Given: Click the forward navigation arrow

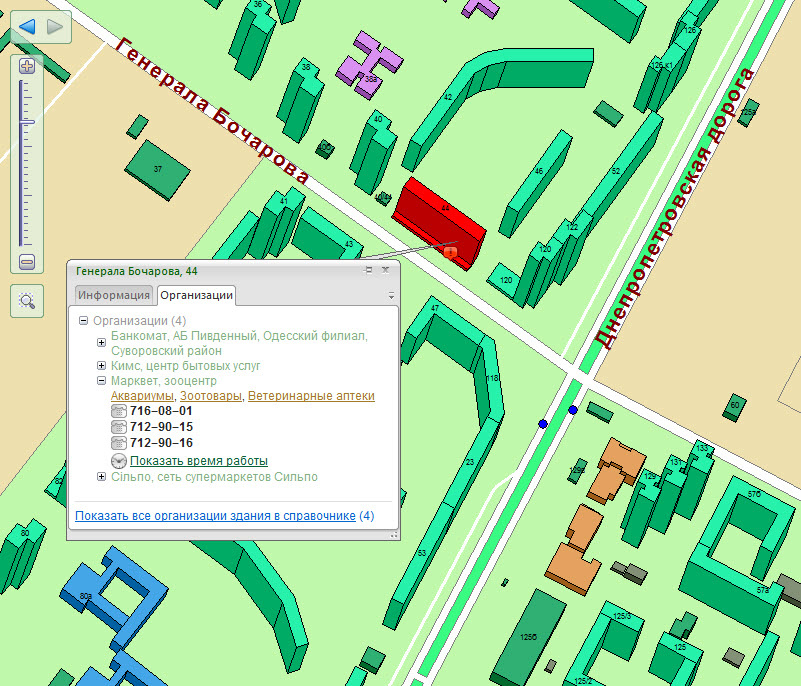Looking at the screenshot, I should pyautogui.click(x=55, y=26).
